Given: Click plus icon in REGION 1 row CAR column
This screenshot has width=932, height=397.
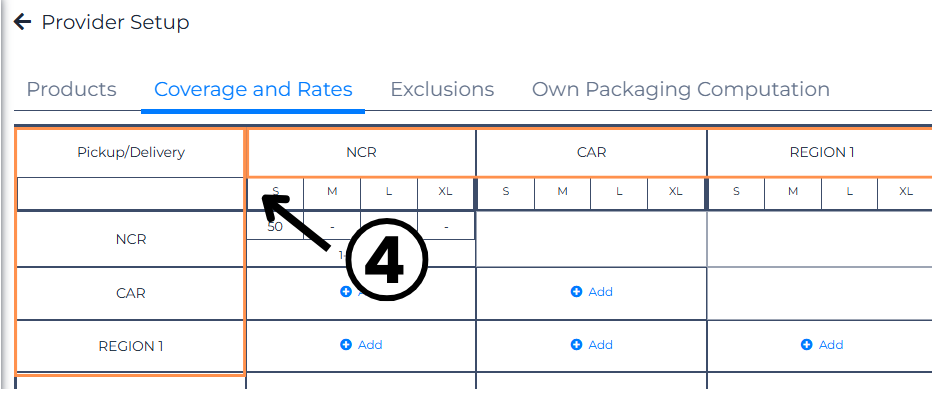Looking at the screenshot, I should pos(576,345).
